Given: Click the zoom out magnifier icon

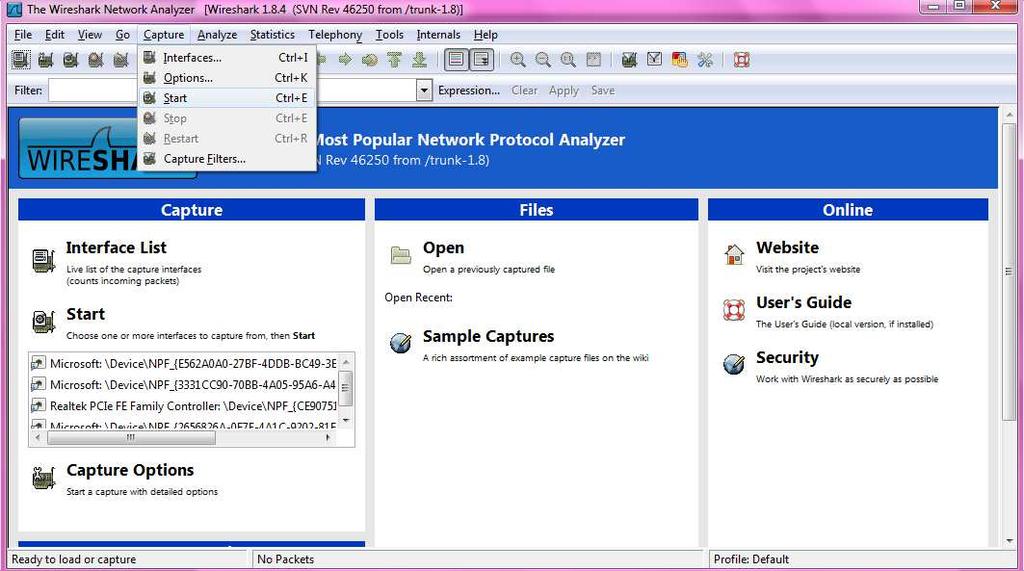Looking at the screenshot, I should click(x=543, y=60).
